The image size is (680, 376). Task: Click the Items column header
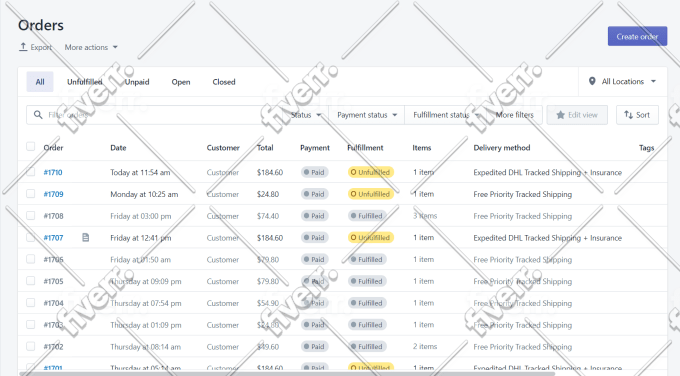tap(422, 148)
